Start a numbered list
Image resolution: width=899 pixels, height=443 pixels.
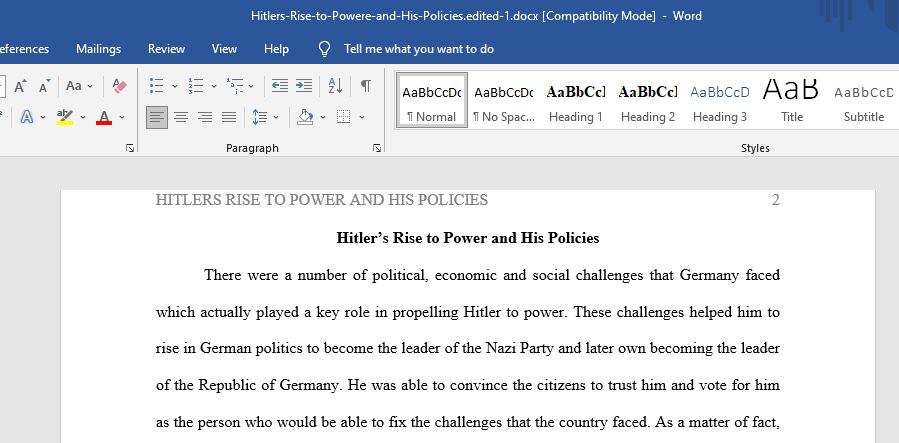196,87
